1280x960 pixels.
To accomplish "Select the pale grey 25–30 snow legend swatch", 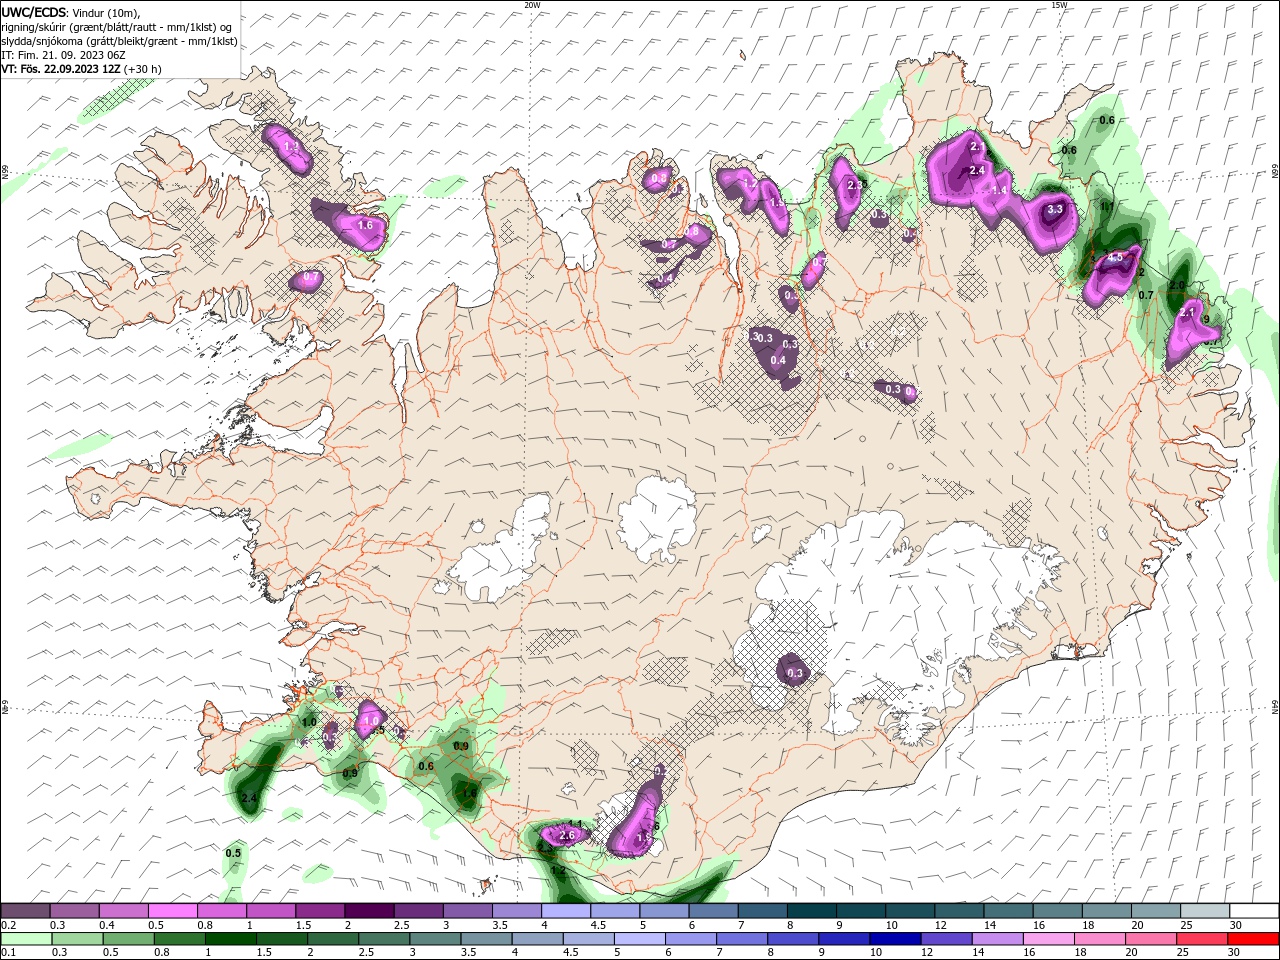I will pyautogui.click(x=1206, y=911).
